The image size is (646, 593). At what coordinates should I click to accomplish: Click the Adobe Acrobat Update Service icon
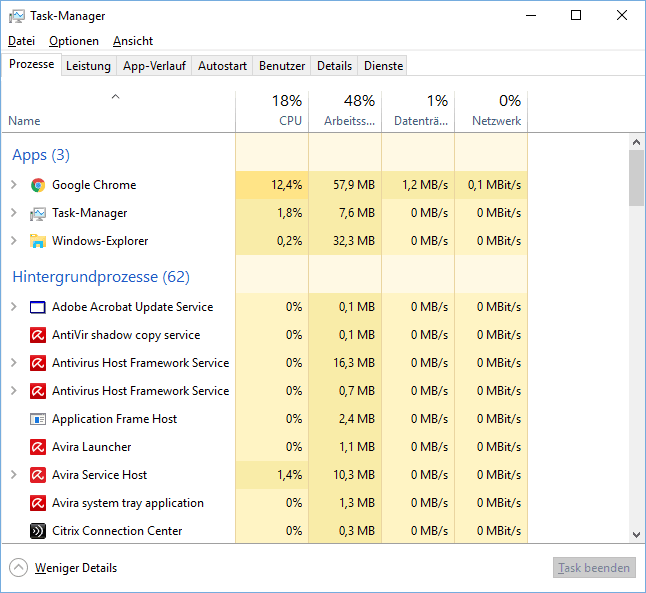coord(38,307)
